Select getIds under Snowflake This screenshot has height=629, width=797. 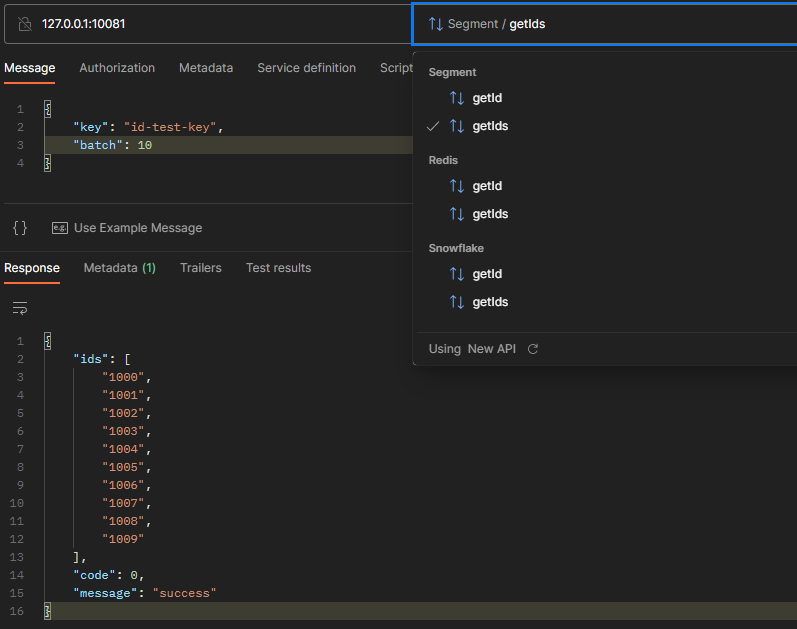click(x=490, y=302)
